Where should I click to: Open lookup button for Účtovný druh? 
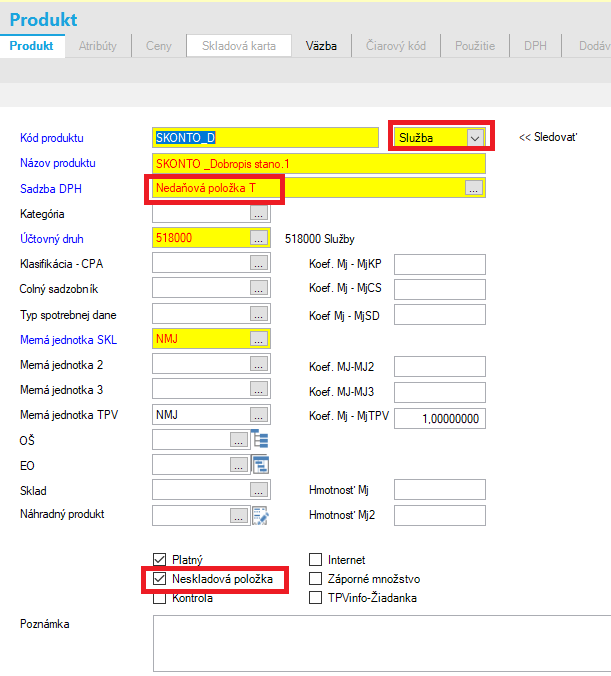[259, 238]
